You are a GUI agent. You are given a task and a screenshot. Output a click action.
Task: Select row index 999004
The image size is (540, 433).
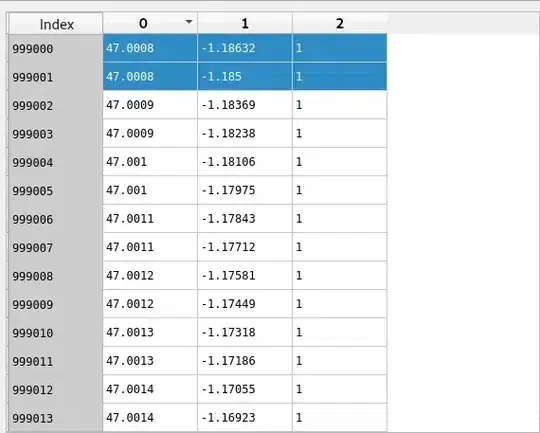click(56, 162)
